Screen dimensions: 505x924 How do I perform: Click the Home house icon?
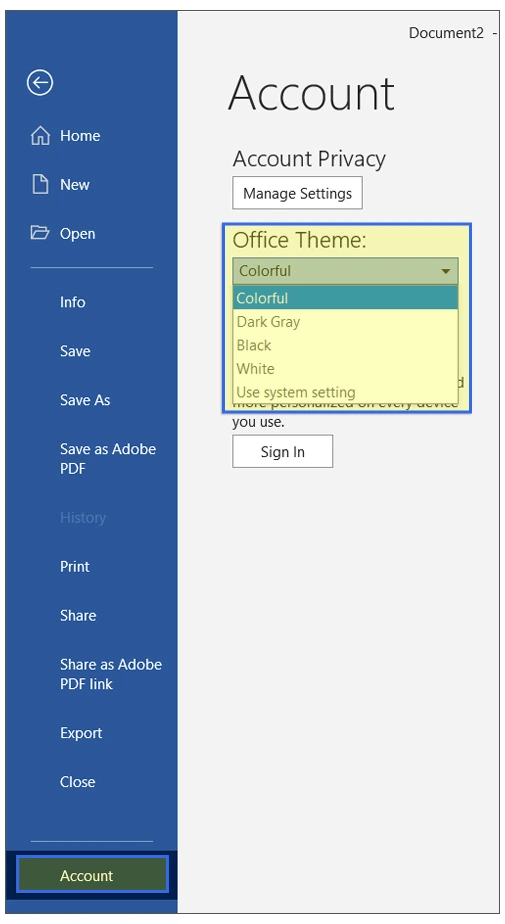(x=40, y=136)
